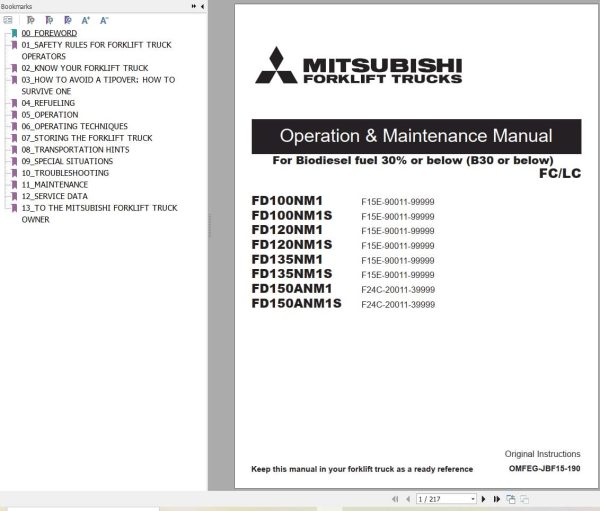Click the FD120NM1 model name on the page
600x511 pixels.
287,230
